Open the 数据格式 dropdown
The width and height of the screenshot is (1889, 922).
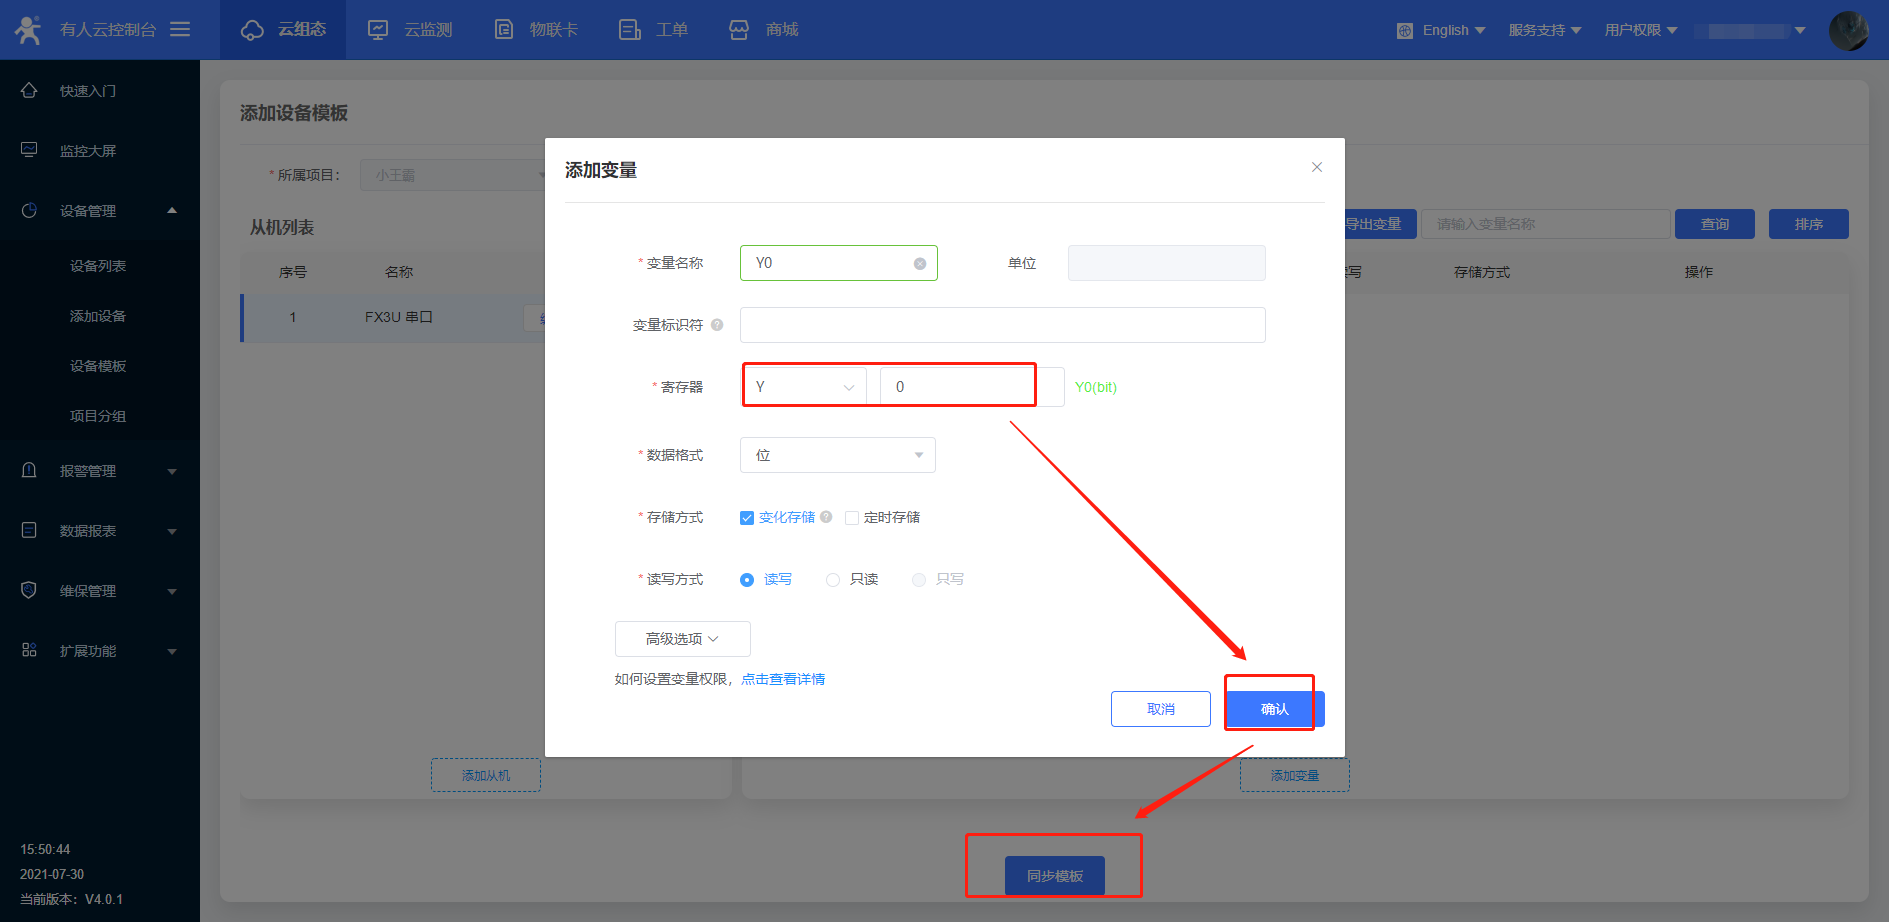tap(837, 455)
